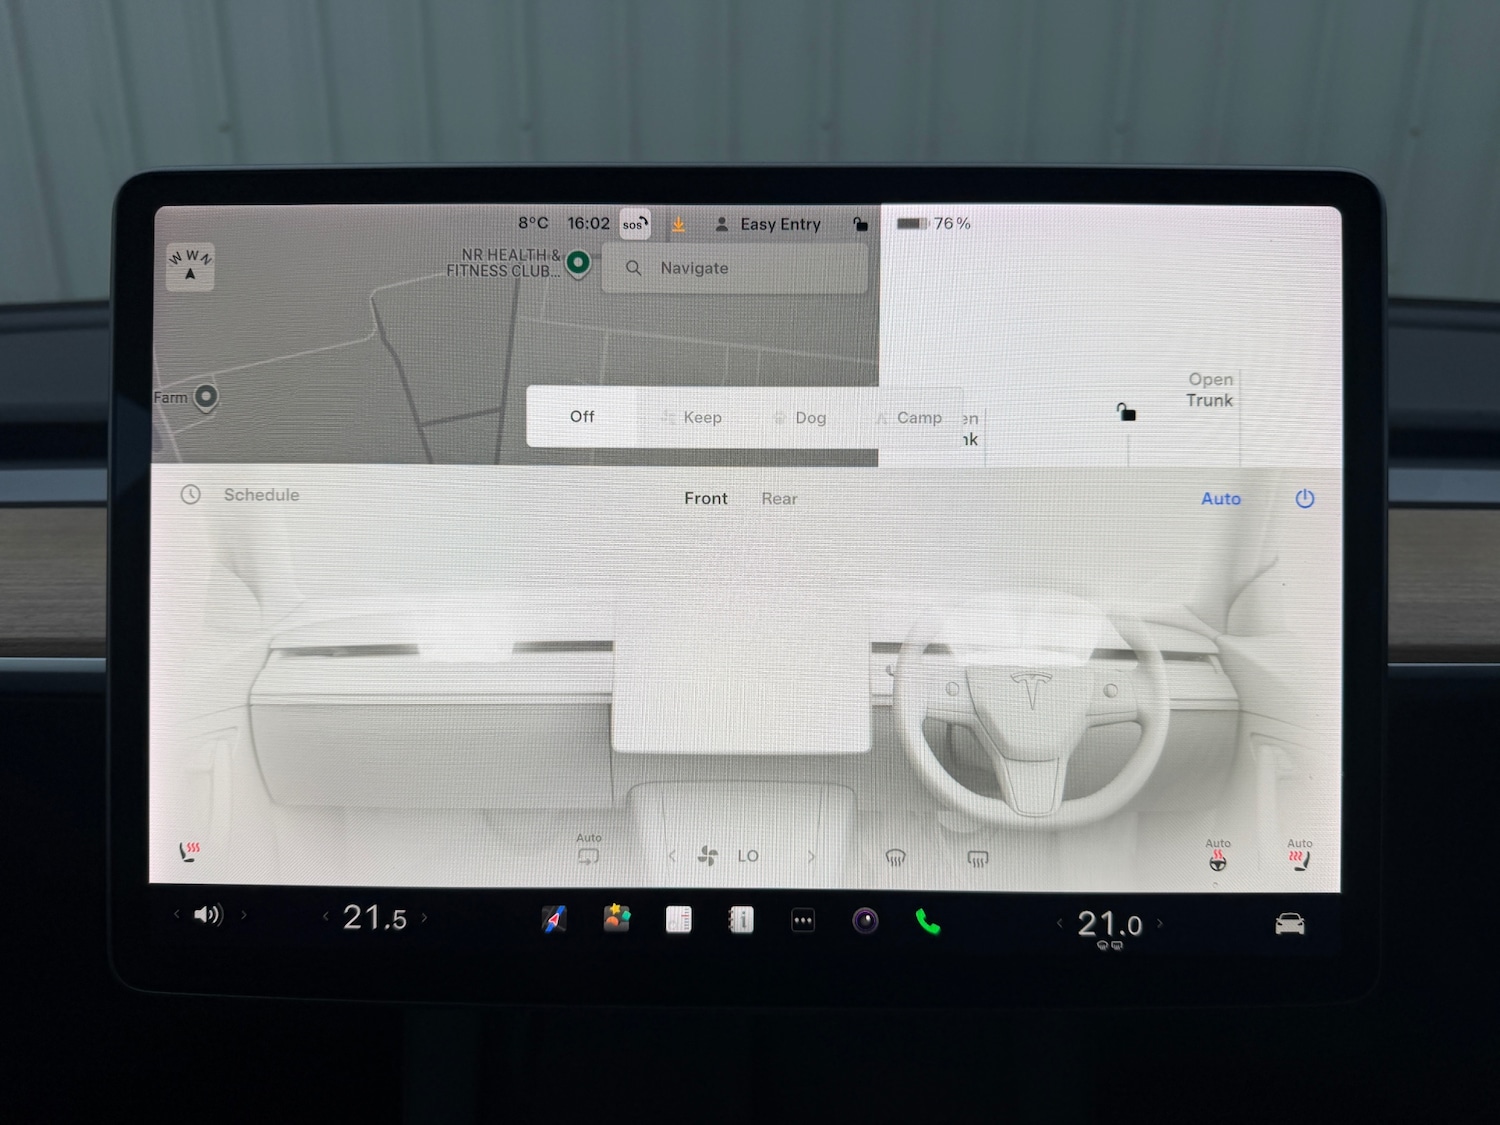Expand more apps with the ellipsis icon
This screenshot has width=1500, height=1125.
pos(802,918)
